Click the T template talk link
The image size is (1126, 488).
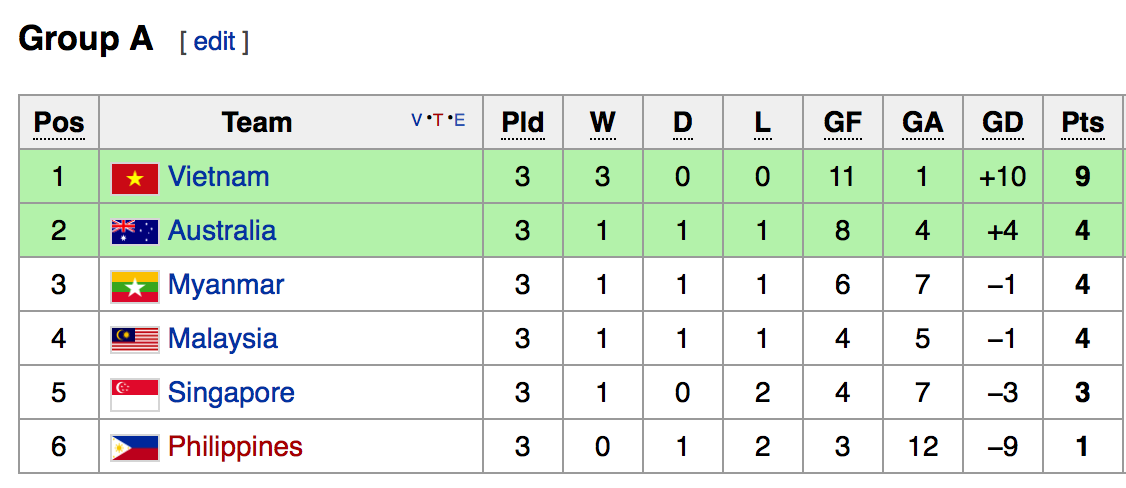pyautogui.click(x=438, y=121)
